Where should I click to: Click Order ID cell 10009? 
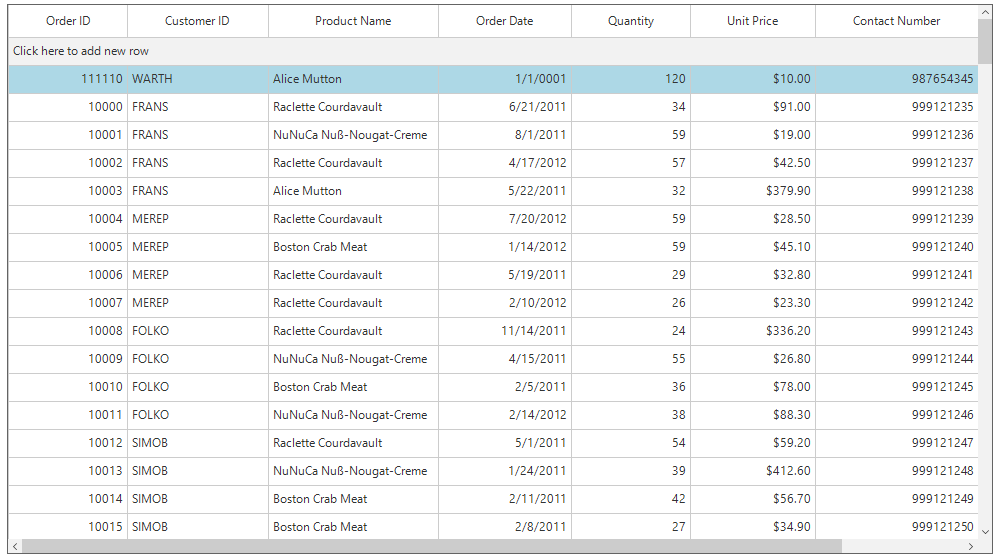pyautogui.click(x=68, y=359)
